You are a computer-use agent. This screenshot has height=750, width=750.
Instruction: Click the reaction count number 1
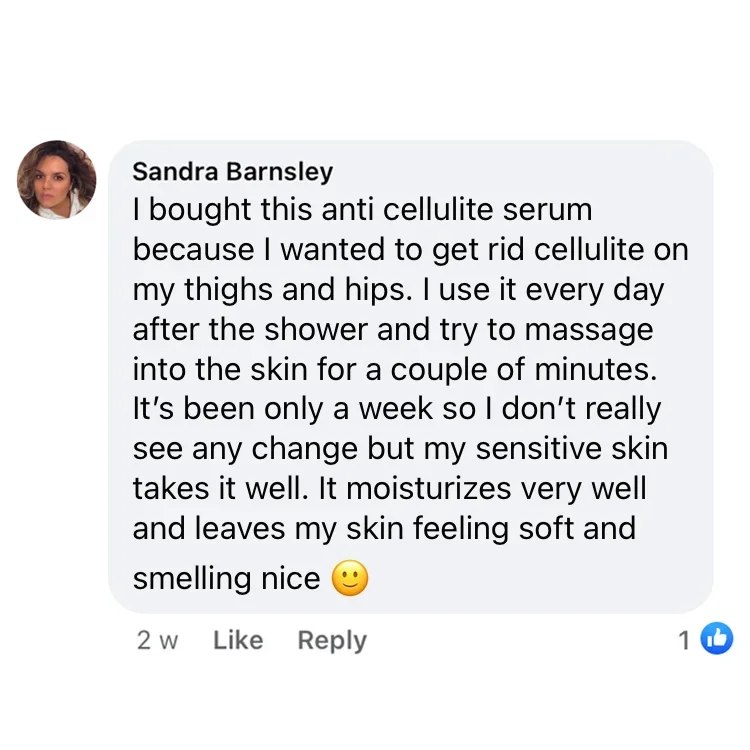tap(685, 640)
